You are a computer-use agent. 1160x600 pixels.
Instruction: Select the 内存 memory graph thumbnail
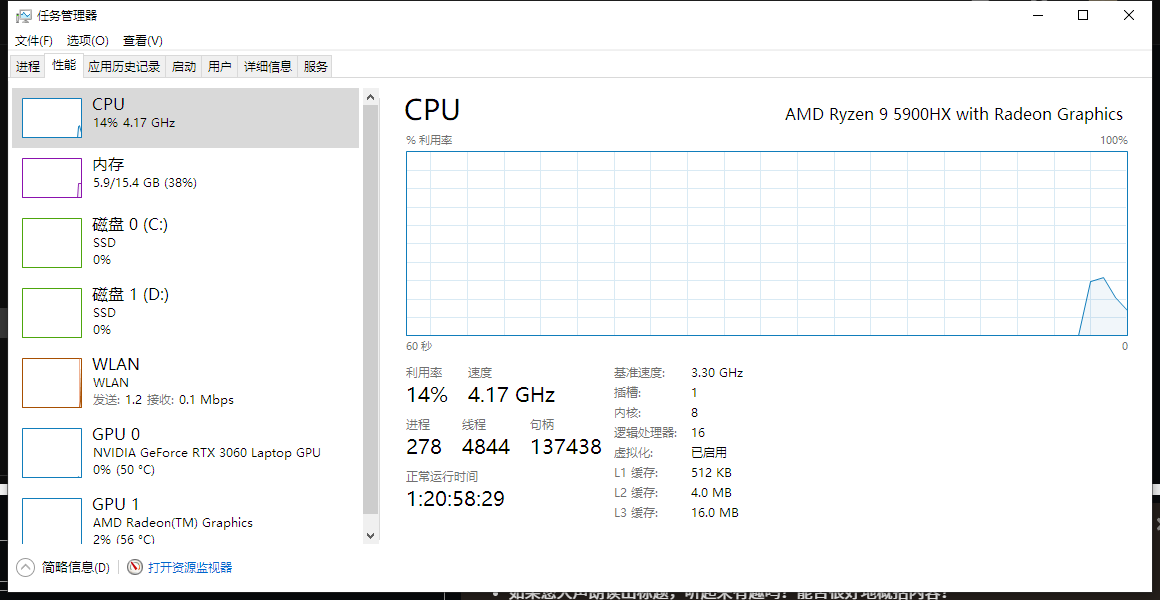pos(52,178)
